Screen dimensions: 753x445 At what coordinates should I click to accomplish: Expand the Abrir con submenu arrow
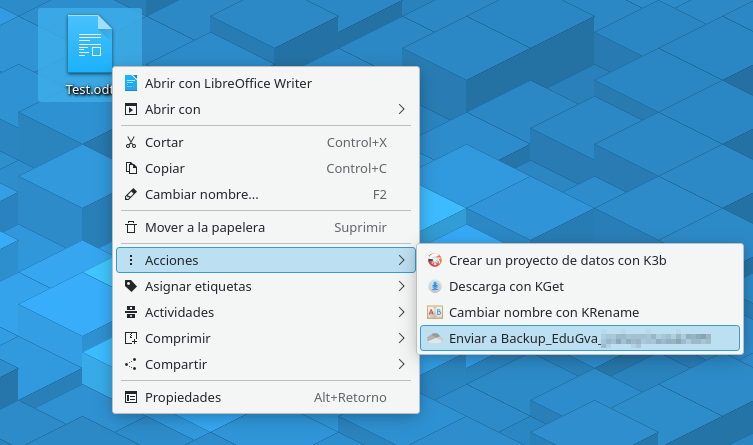point(401,109)
